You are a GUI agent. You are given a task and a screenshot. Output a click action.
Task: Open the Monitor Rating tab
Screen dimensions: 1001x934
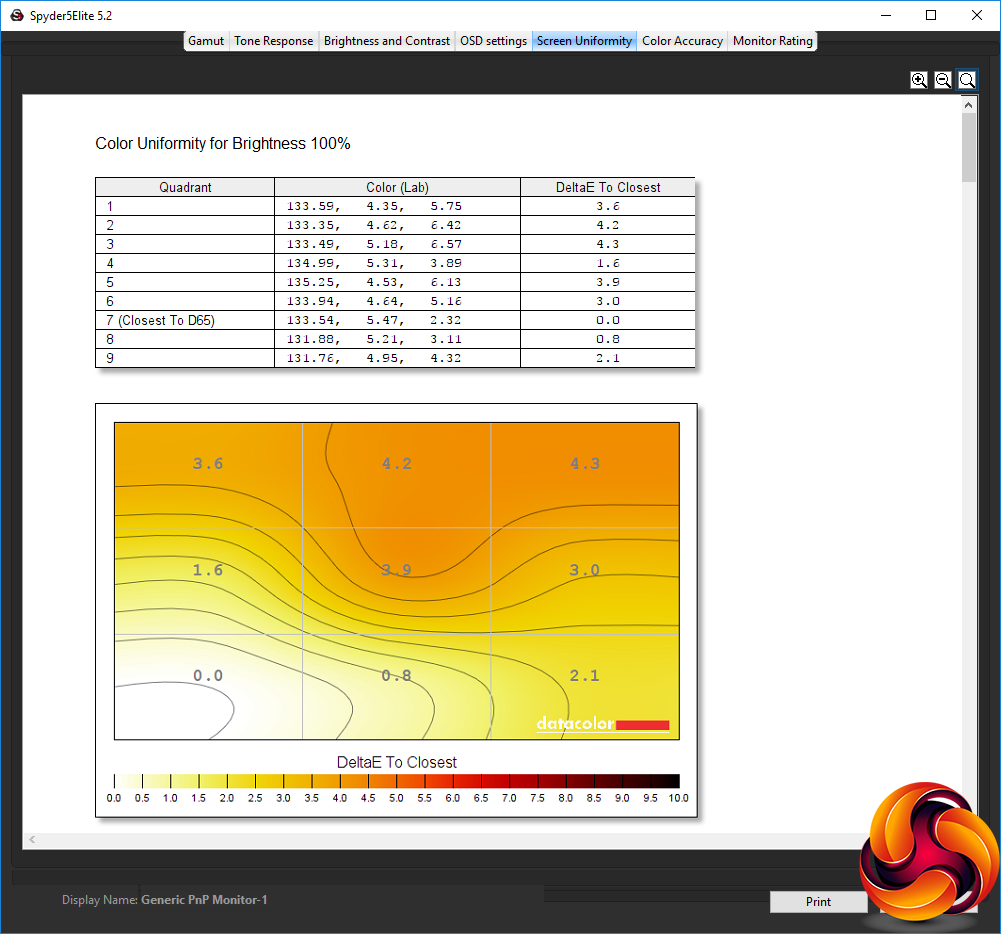point(772,41)
